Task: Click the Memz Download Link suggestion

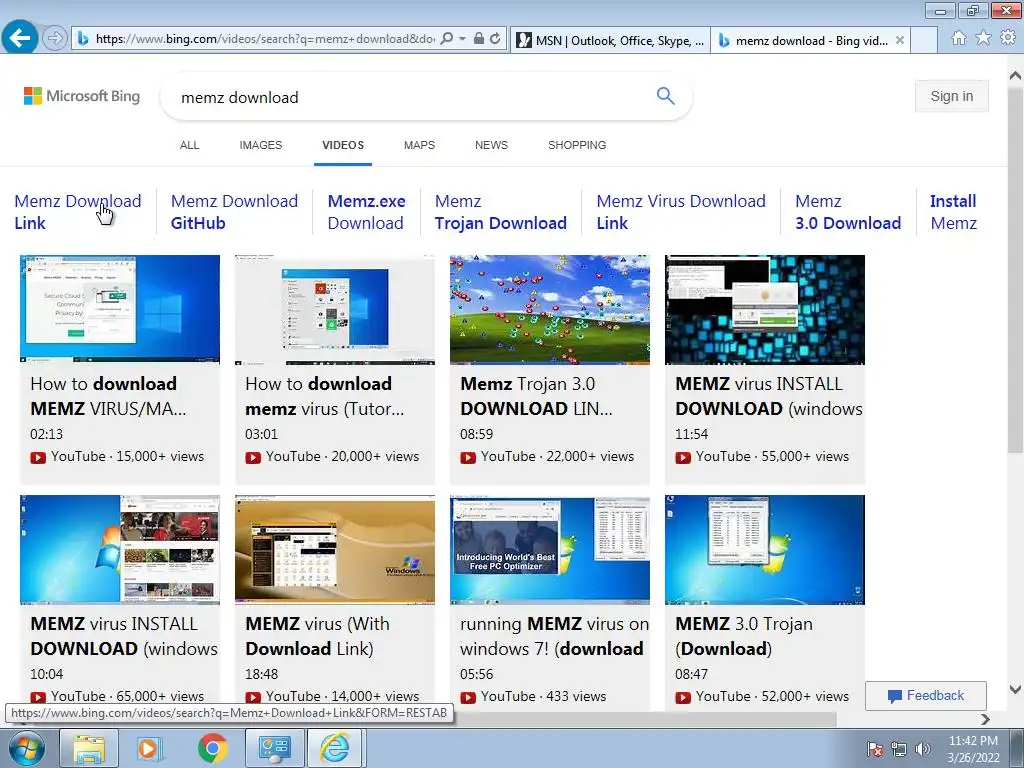Action: pos(78,212)
